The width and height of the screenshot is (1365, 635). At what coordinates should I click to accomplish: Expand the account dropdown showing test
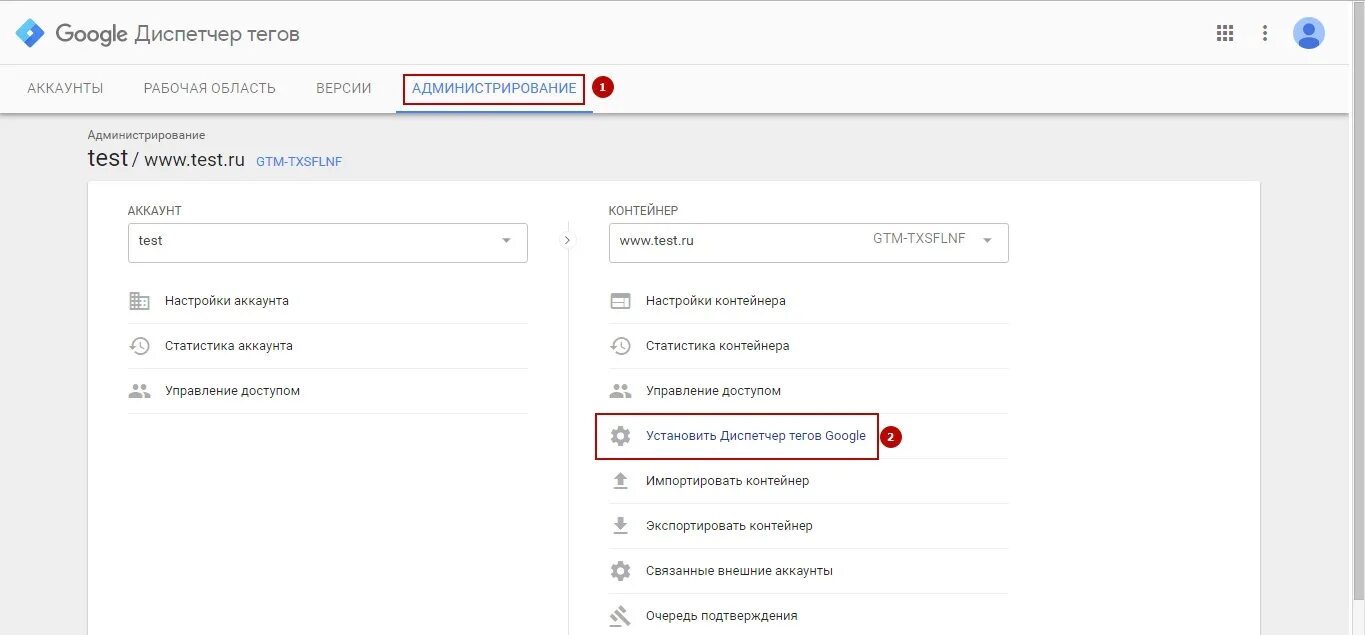pyautogui.click(x=327, y=243)
